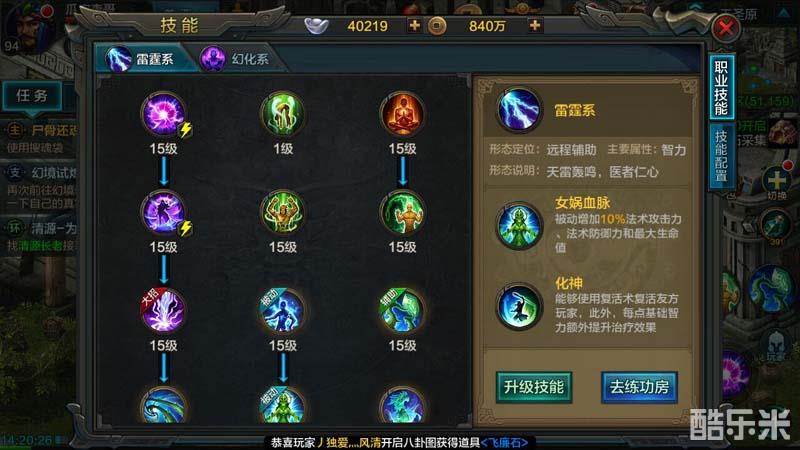Viewport: 800px width, 450px height.
Task: Switch to the 雷霆系 tab
Action: [144, 59]
